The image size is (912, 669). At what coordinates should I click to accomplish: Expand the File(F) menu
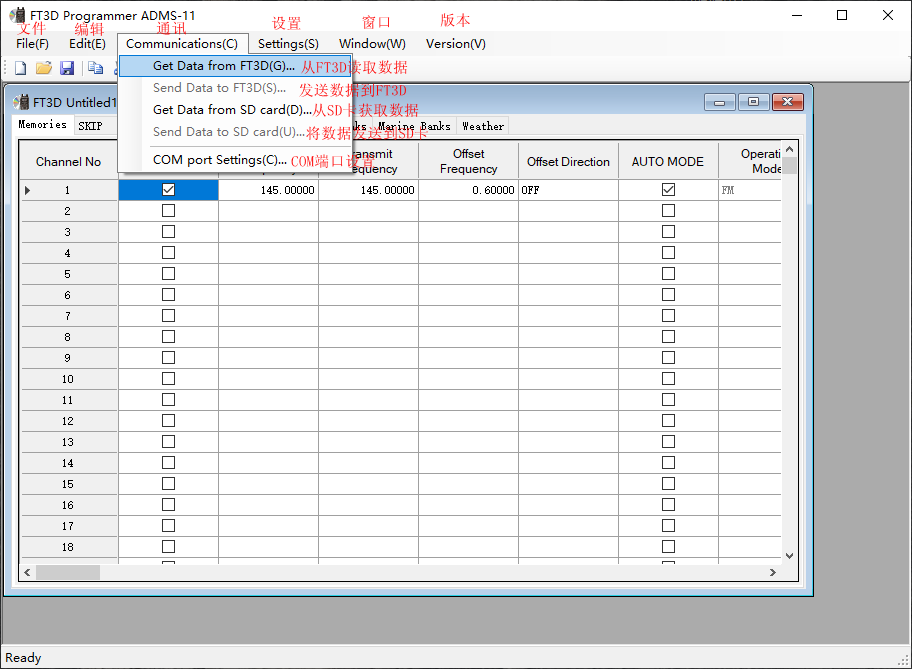pos(32,44)
